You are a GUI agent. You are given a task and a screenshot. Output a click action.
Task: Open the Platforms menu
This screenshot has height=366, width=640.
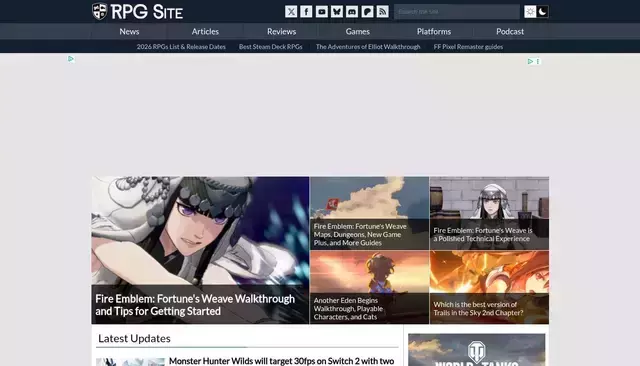click(434, 31)
